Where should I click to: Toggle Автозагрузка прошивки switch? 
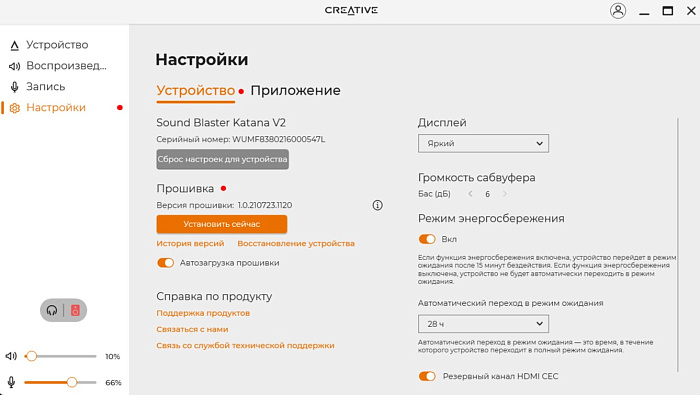pos(165,263)
